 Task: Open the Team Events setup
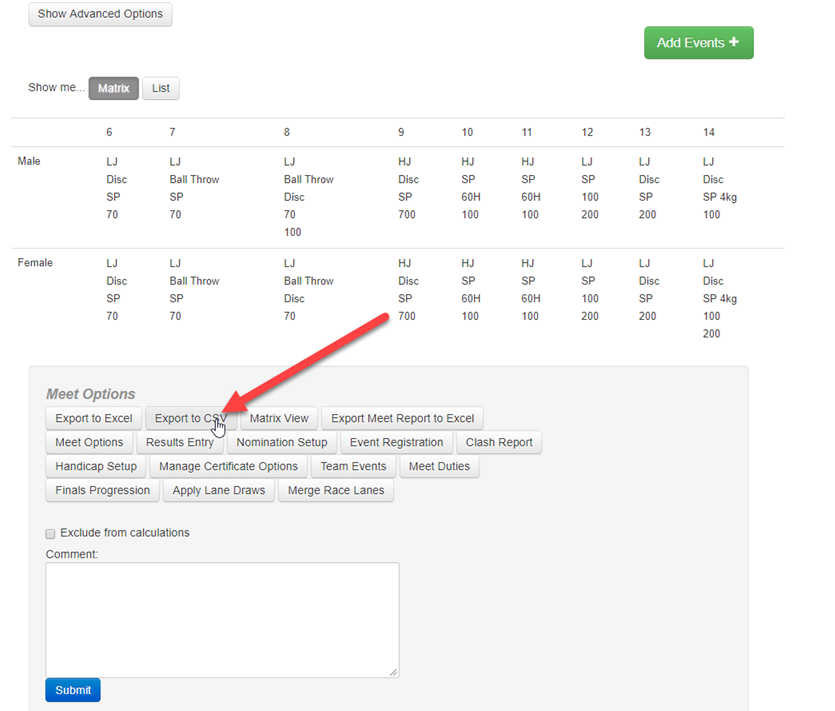click(353, 466)
